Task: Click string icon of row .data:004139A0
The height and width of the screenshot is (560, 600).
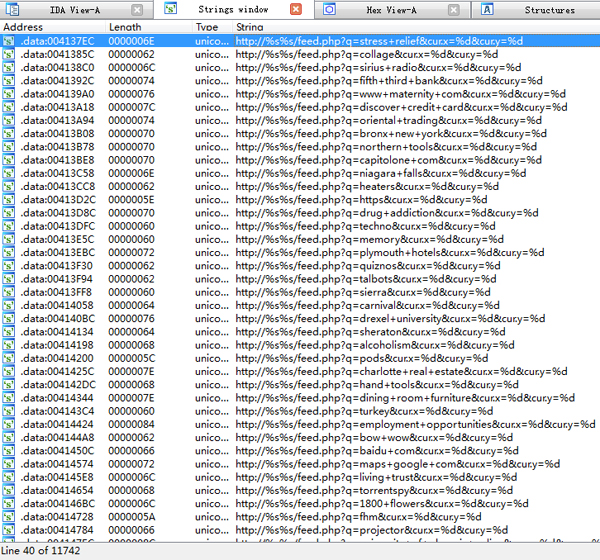Action: pos(9,94)
